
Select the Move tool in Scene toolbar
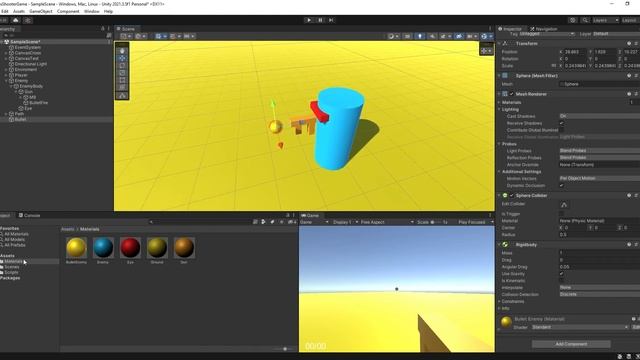(122, 58)
